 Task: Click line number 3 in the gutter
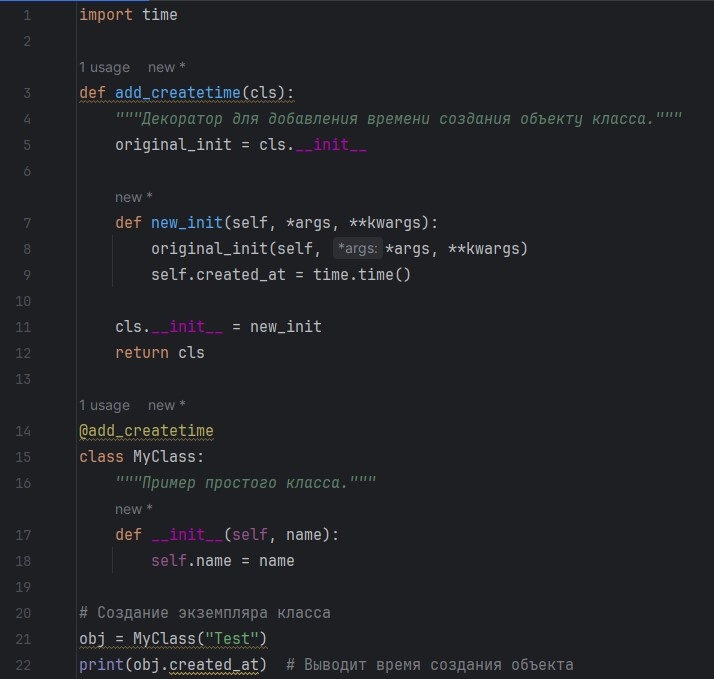click(x=27, y=93)
